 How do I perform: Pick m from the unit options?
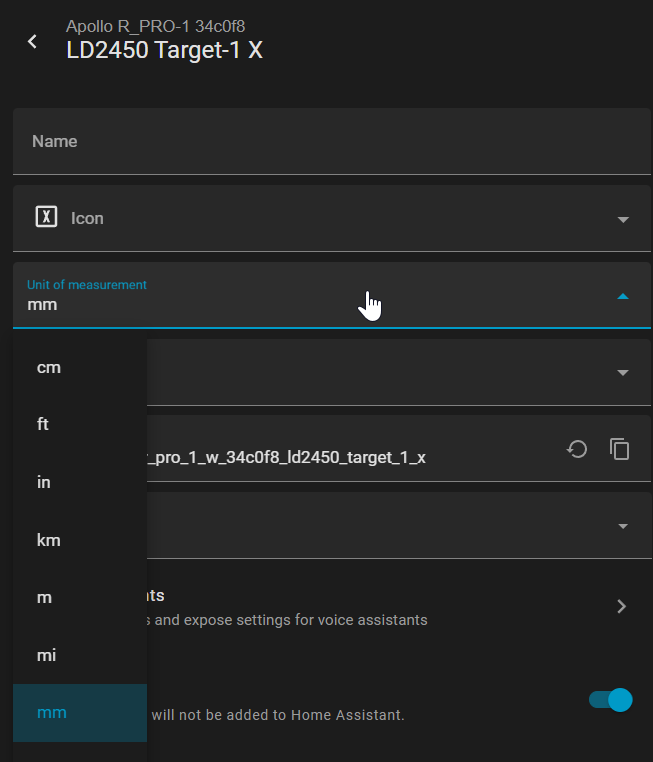click(80, 597)
